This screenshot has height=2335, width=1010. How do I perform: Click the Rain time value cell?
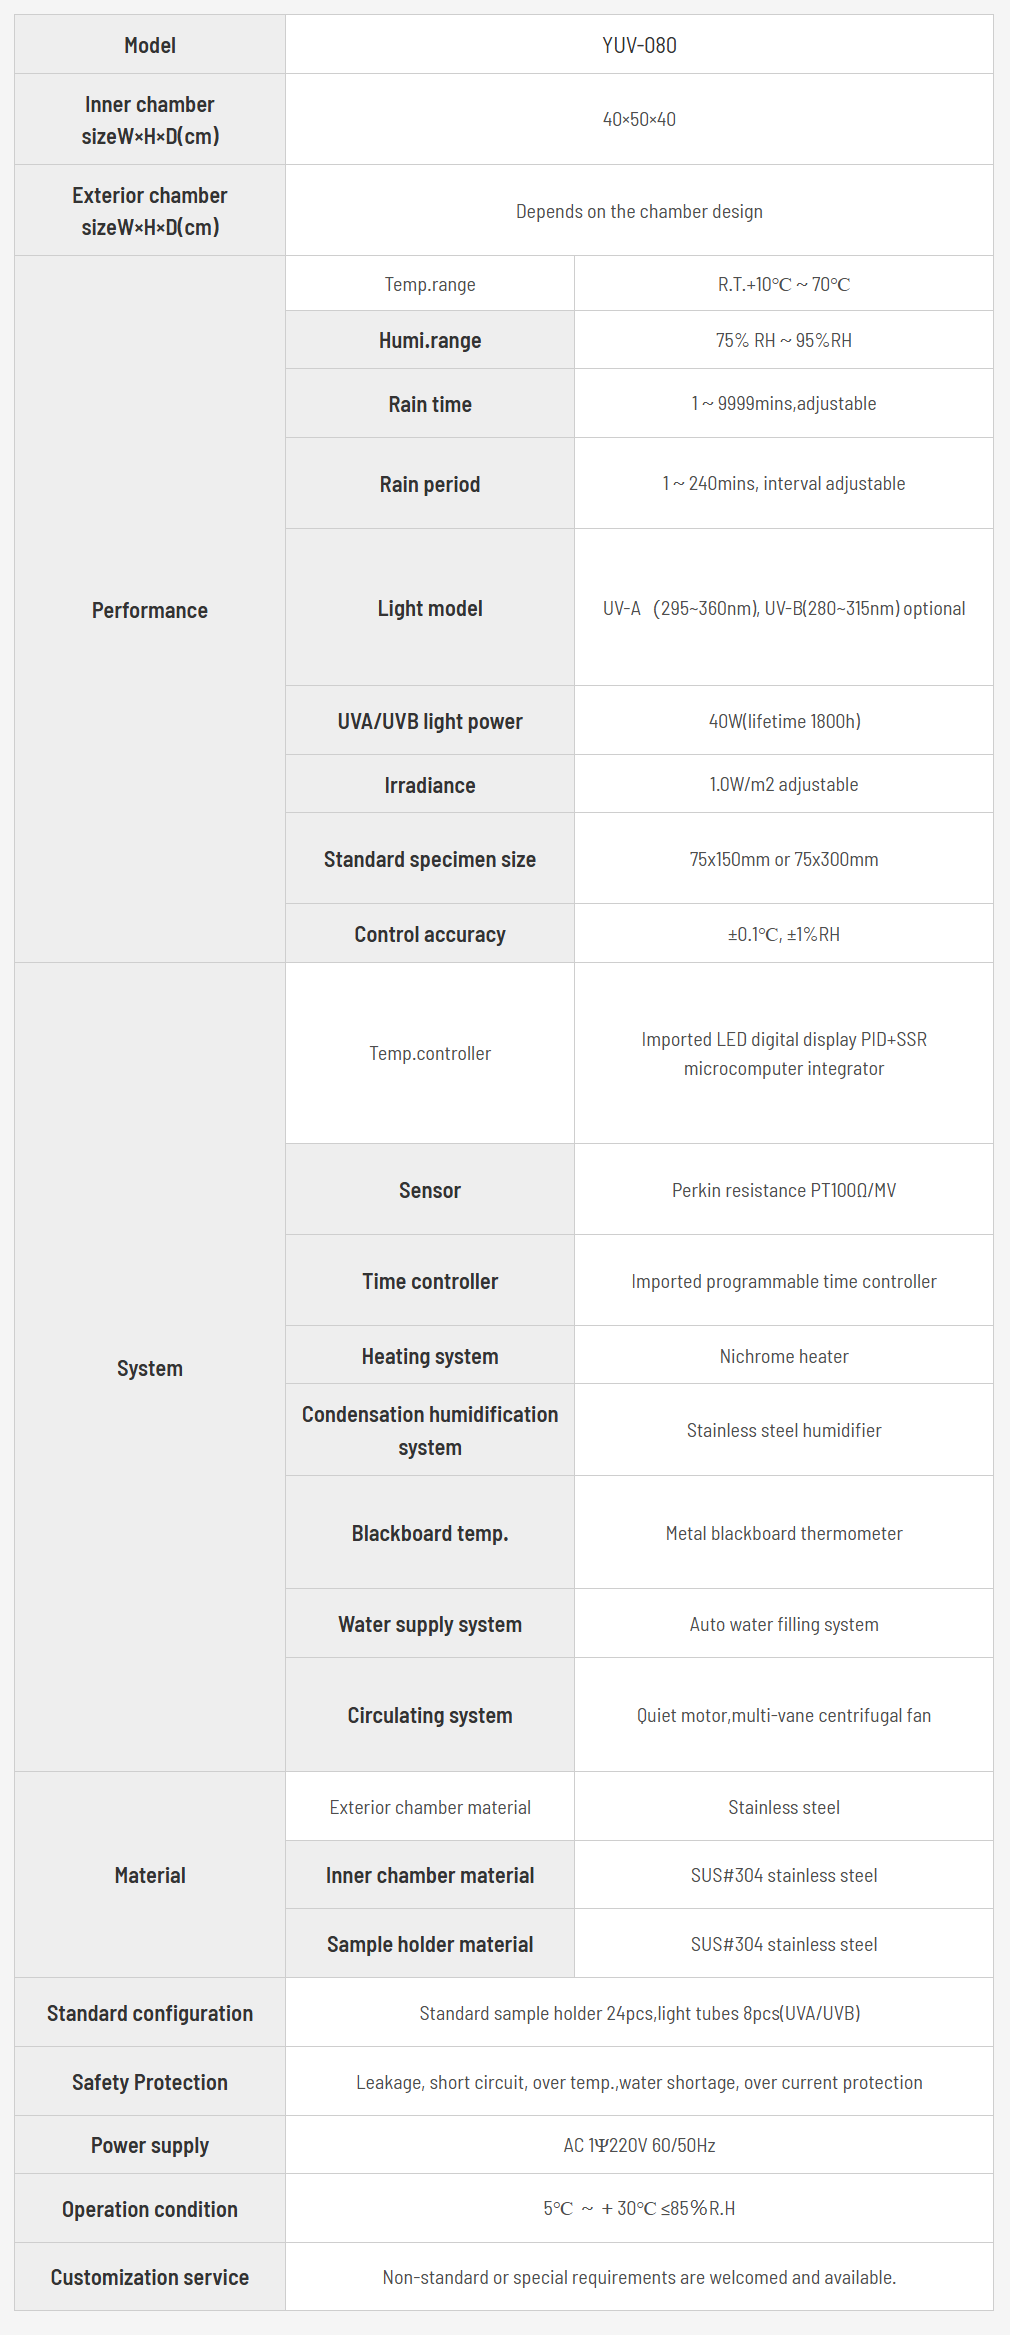[784, 403]
